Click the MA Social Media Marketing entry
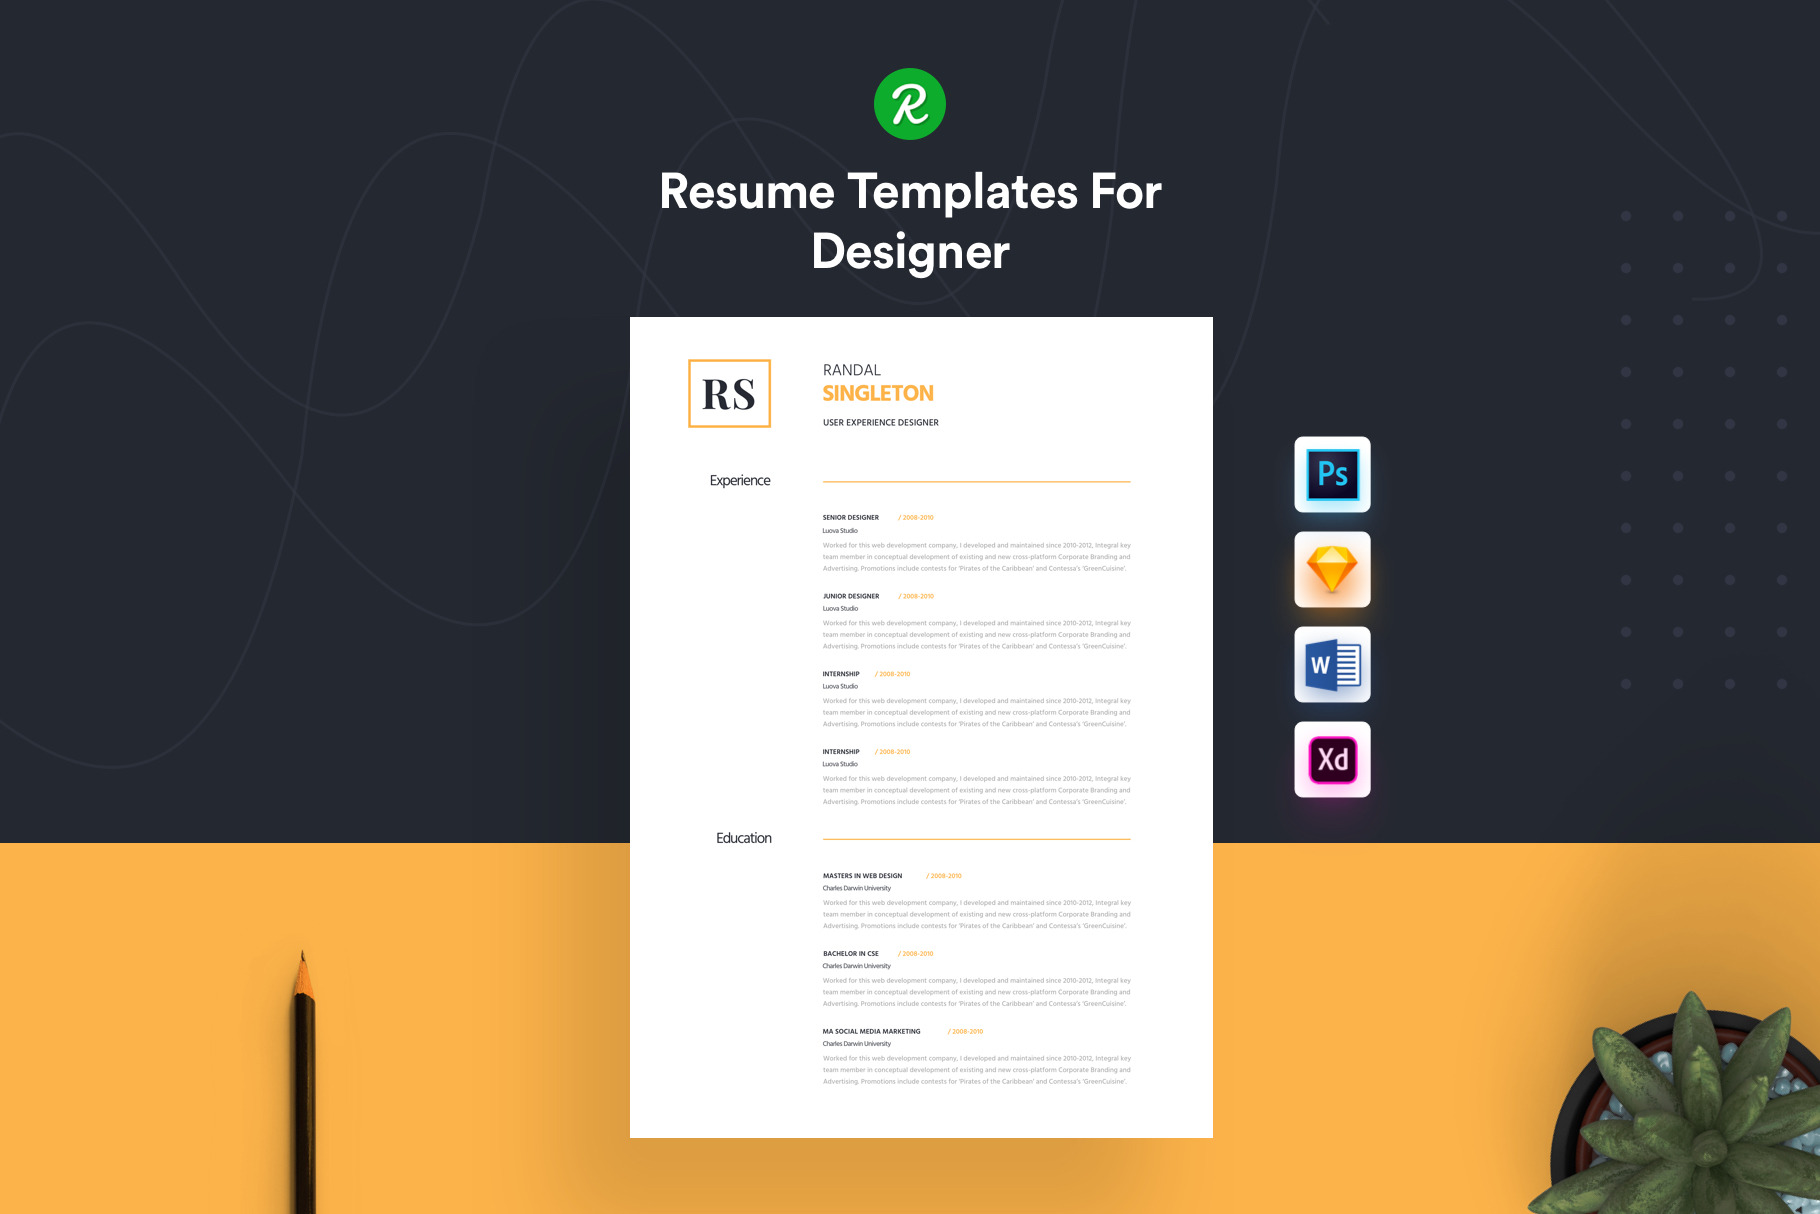The height and width of the screenshot is (1214, 1820). tap(871, 1032)
